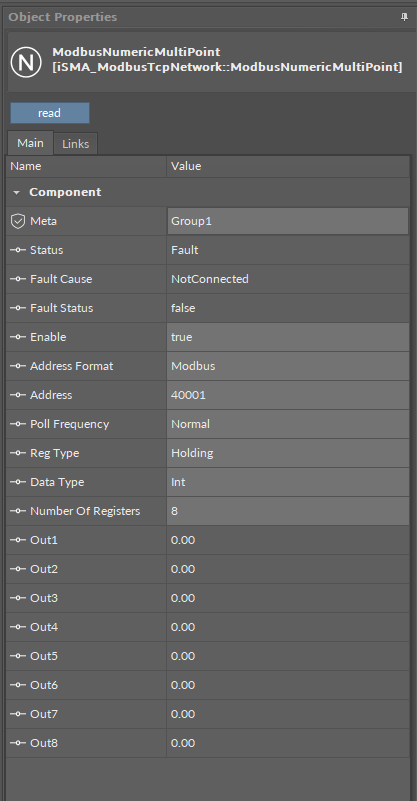Click the circled N component icon
Screen dimensions: 417x801
click(26, 62)
